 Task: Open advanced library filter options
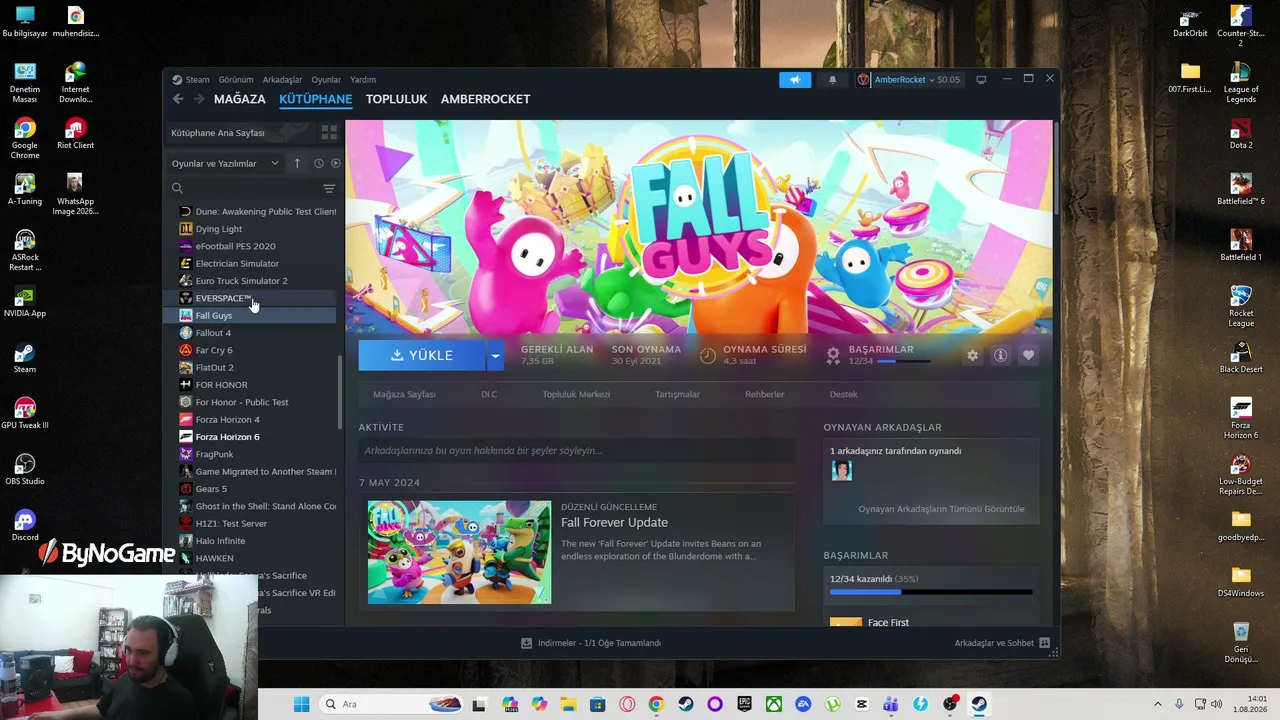click(329, 188)
